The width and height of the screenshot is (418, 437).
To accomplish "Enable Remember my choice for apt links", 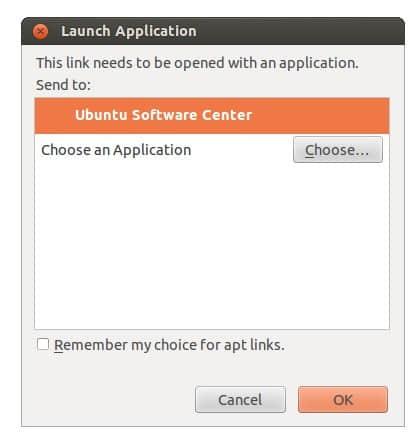I will [43, 344].
